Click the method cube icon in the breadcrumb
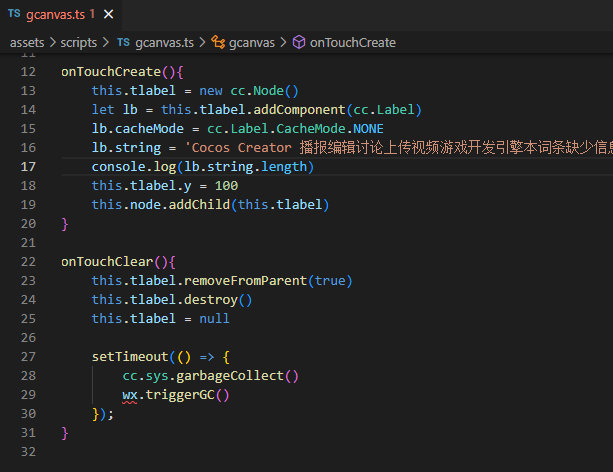 (x=299, y=42)
